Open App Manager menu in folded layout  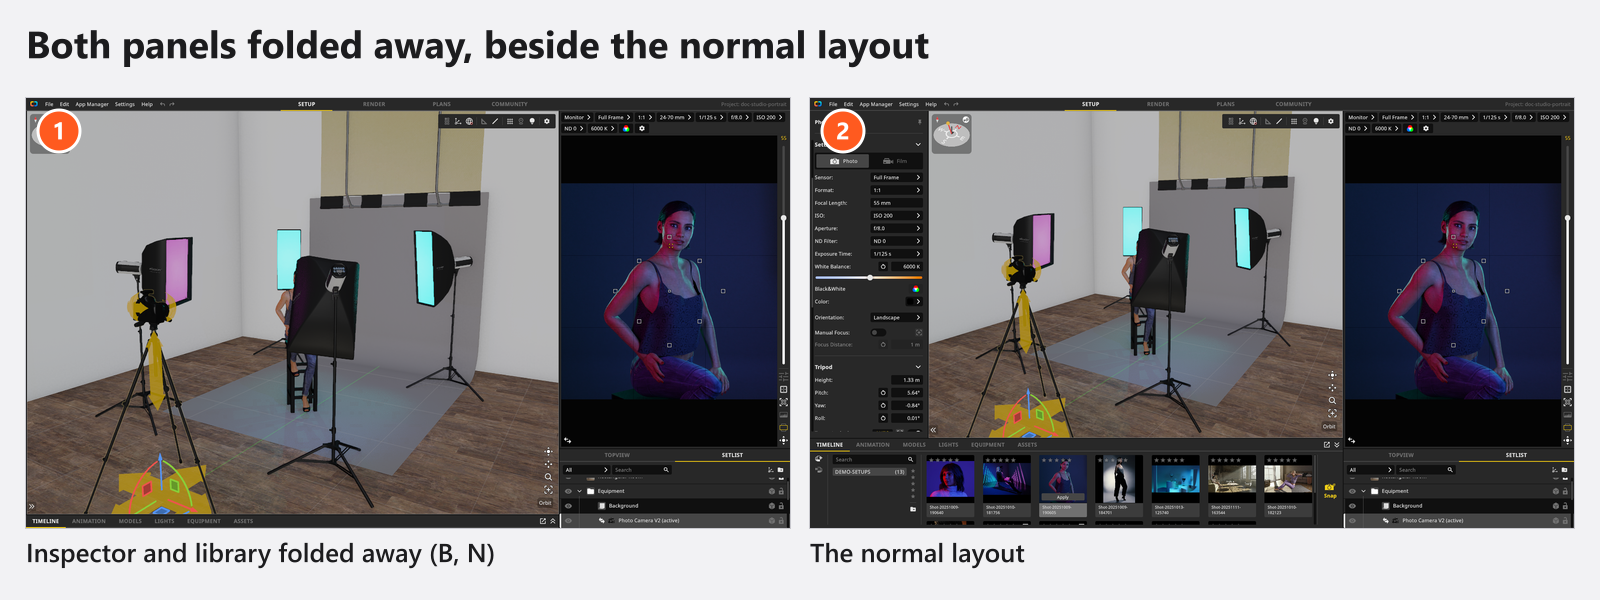click(92, 104)
